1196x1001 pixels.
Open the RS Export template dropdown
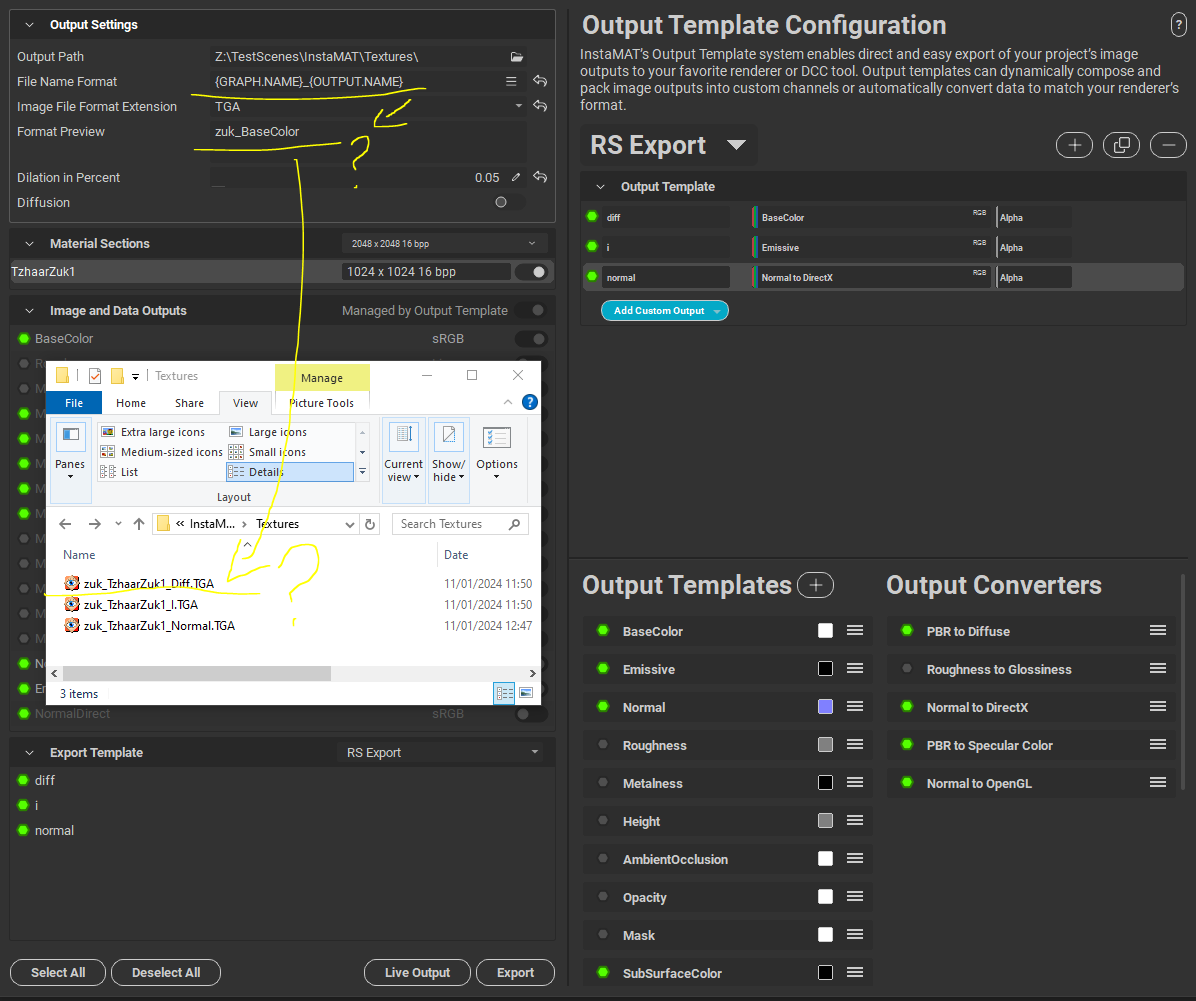736,145
